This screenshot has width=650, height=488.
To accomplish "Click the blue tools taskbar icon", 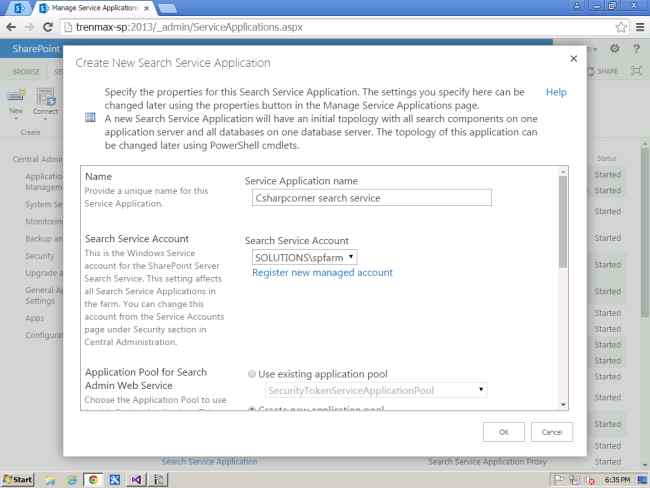I will [x=114, y=480].
